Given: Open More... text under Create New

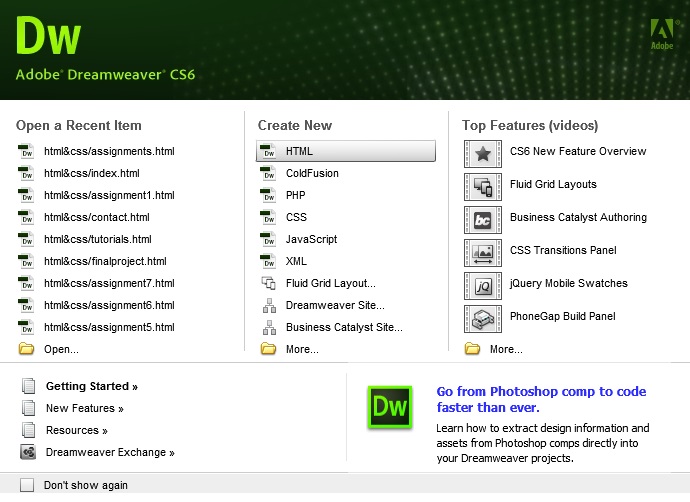Looking at the screenshot, I should (x=302, y=349).
